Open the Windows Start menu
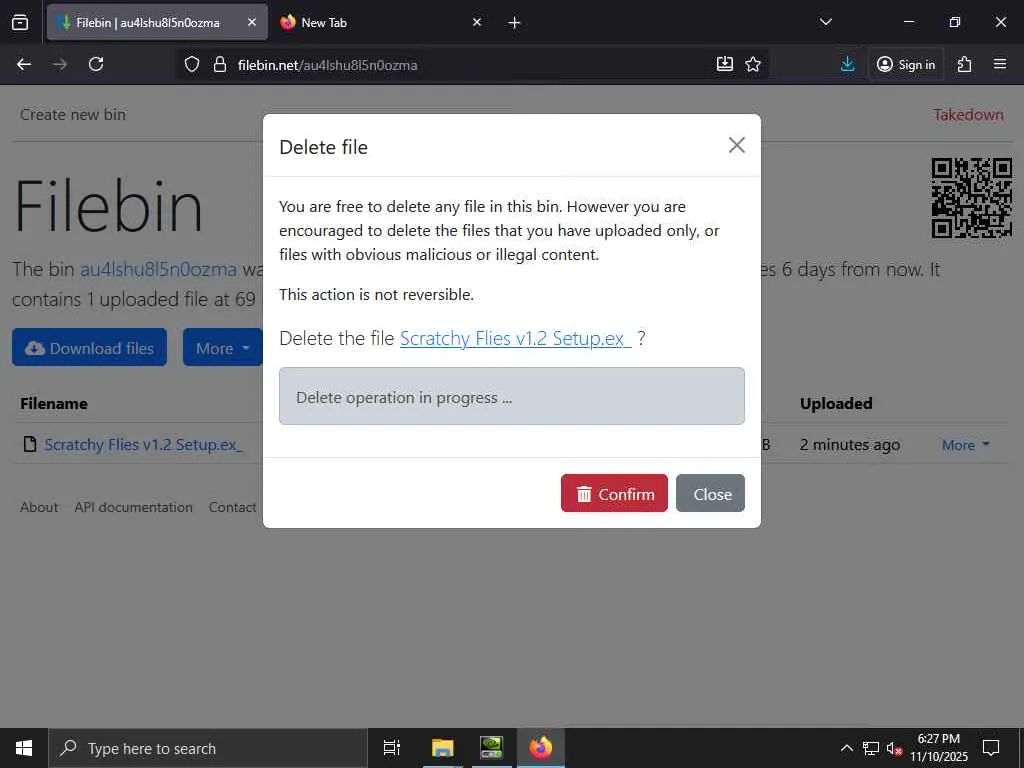1024x768 pixels. (24, 748)
